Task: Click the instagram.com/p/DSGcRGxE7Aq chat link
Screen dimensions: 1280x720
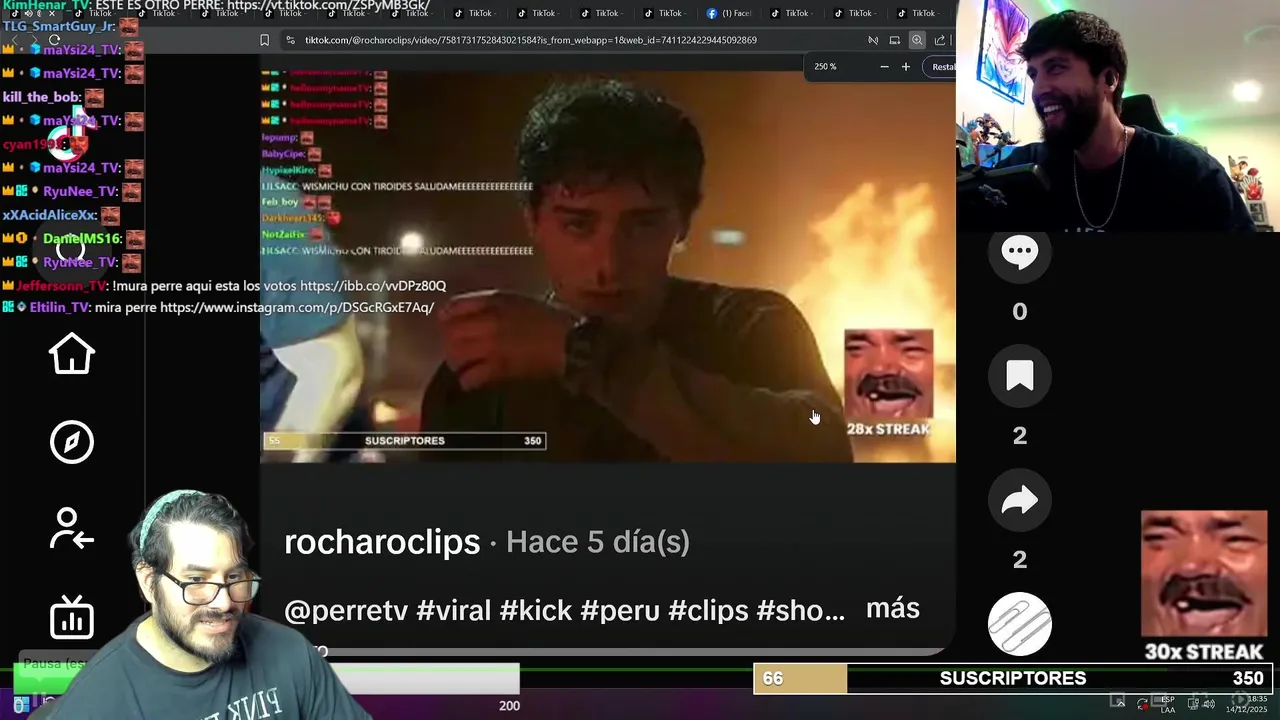Action: pyautogui.click(x=297, y=308)
